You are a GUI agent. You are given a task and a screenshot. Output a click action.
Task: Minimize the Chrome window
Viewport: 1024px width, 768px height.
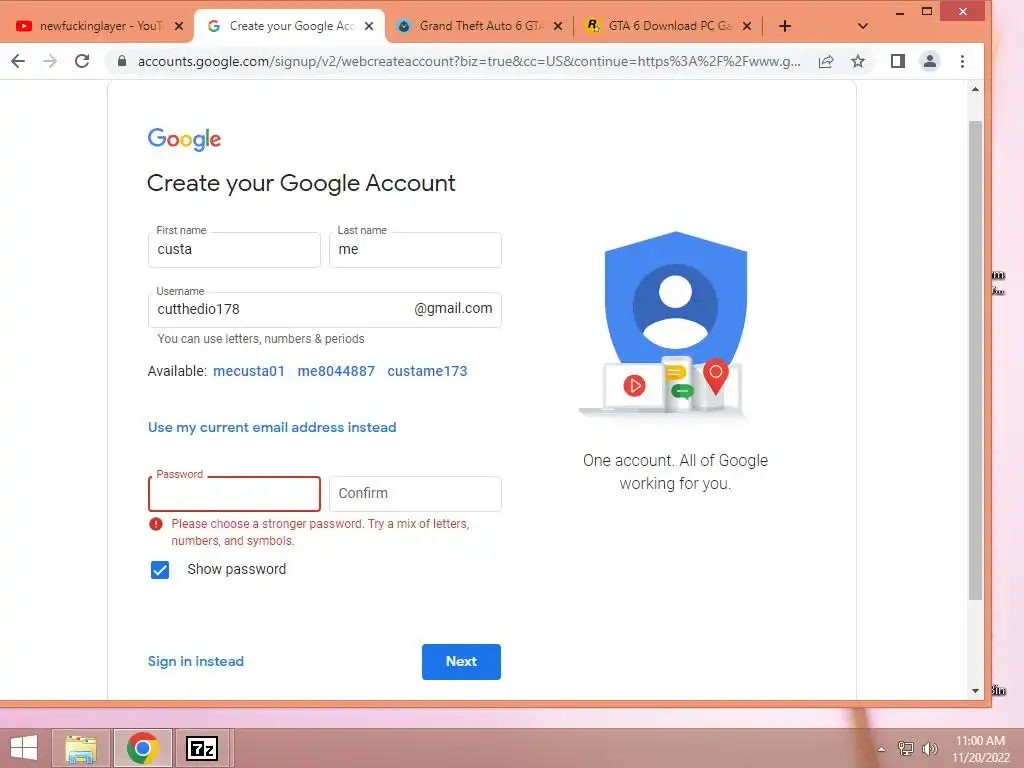click(900, 12)
